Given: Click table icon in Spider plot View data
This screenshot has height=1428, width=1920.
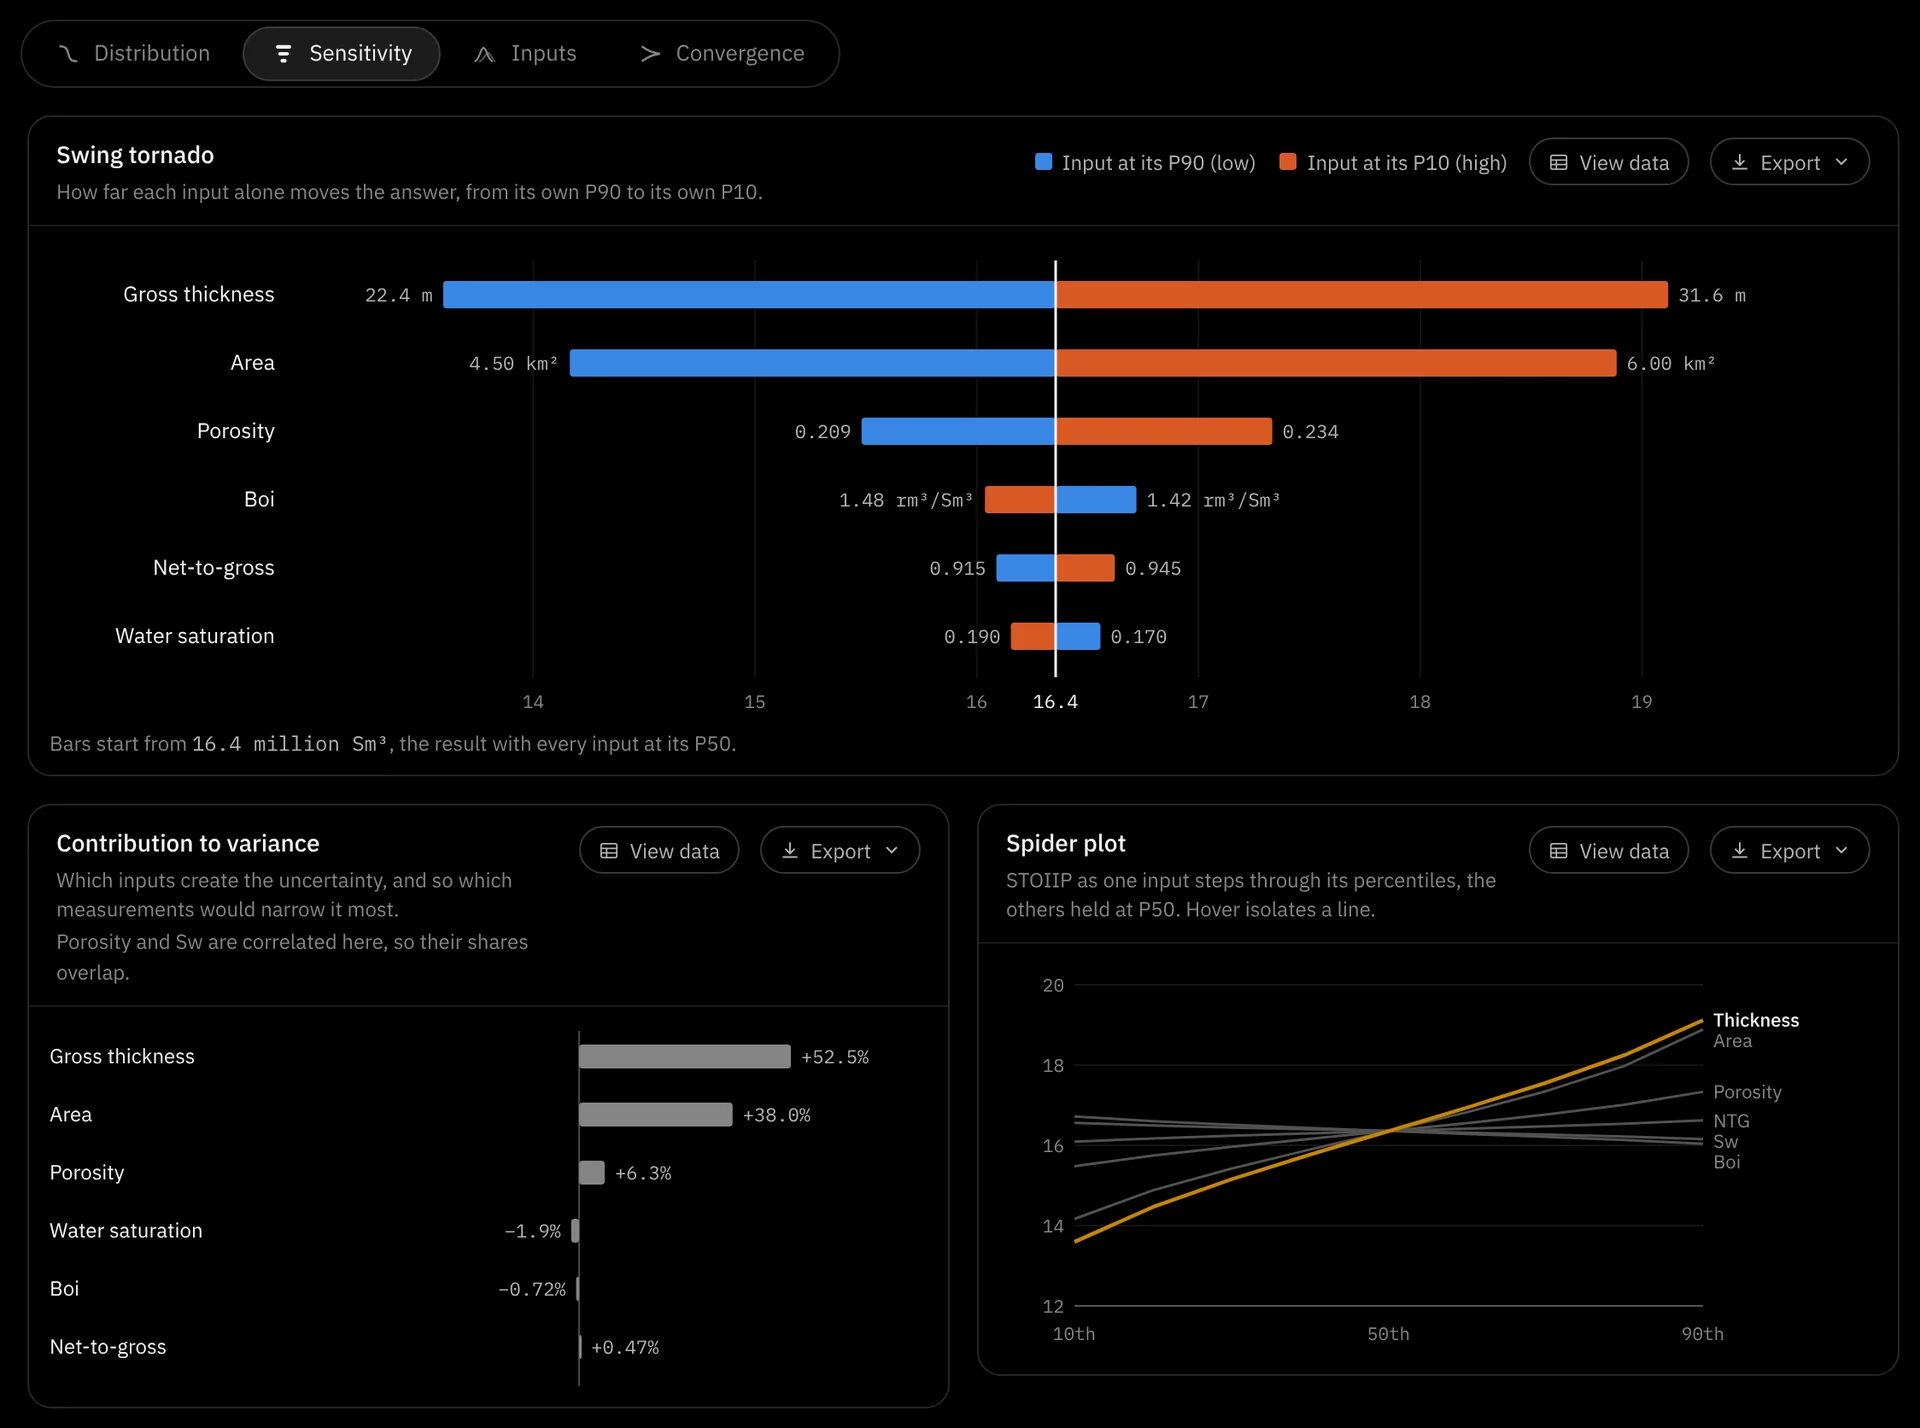Looking at the screenshot, I should pyautogui.click(x=1558, y=850).
